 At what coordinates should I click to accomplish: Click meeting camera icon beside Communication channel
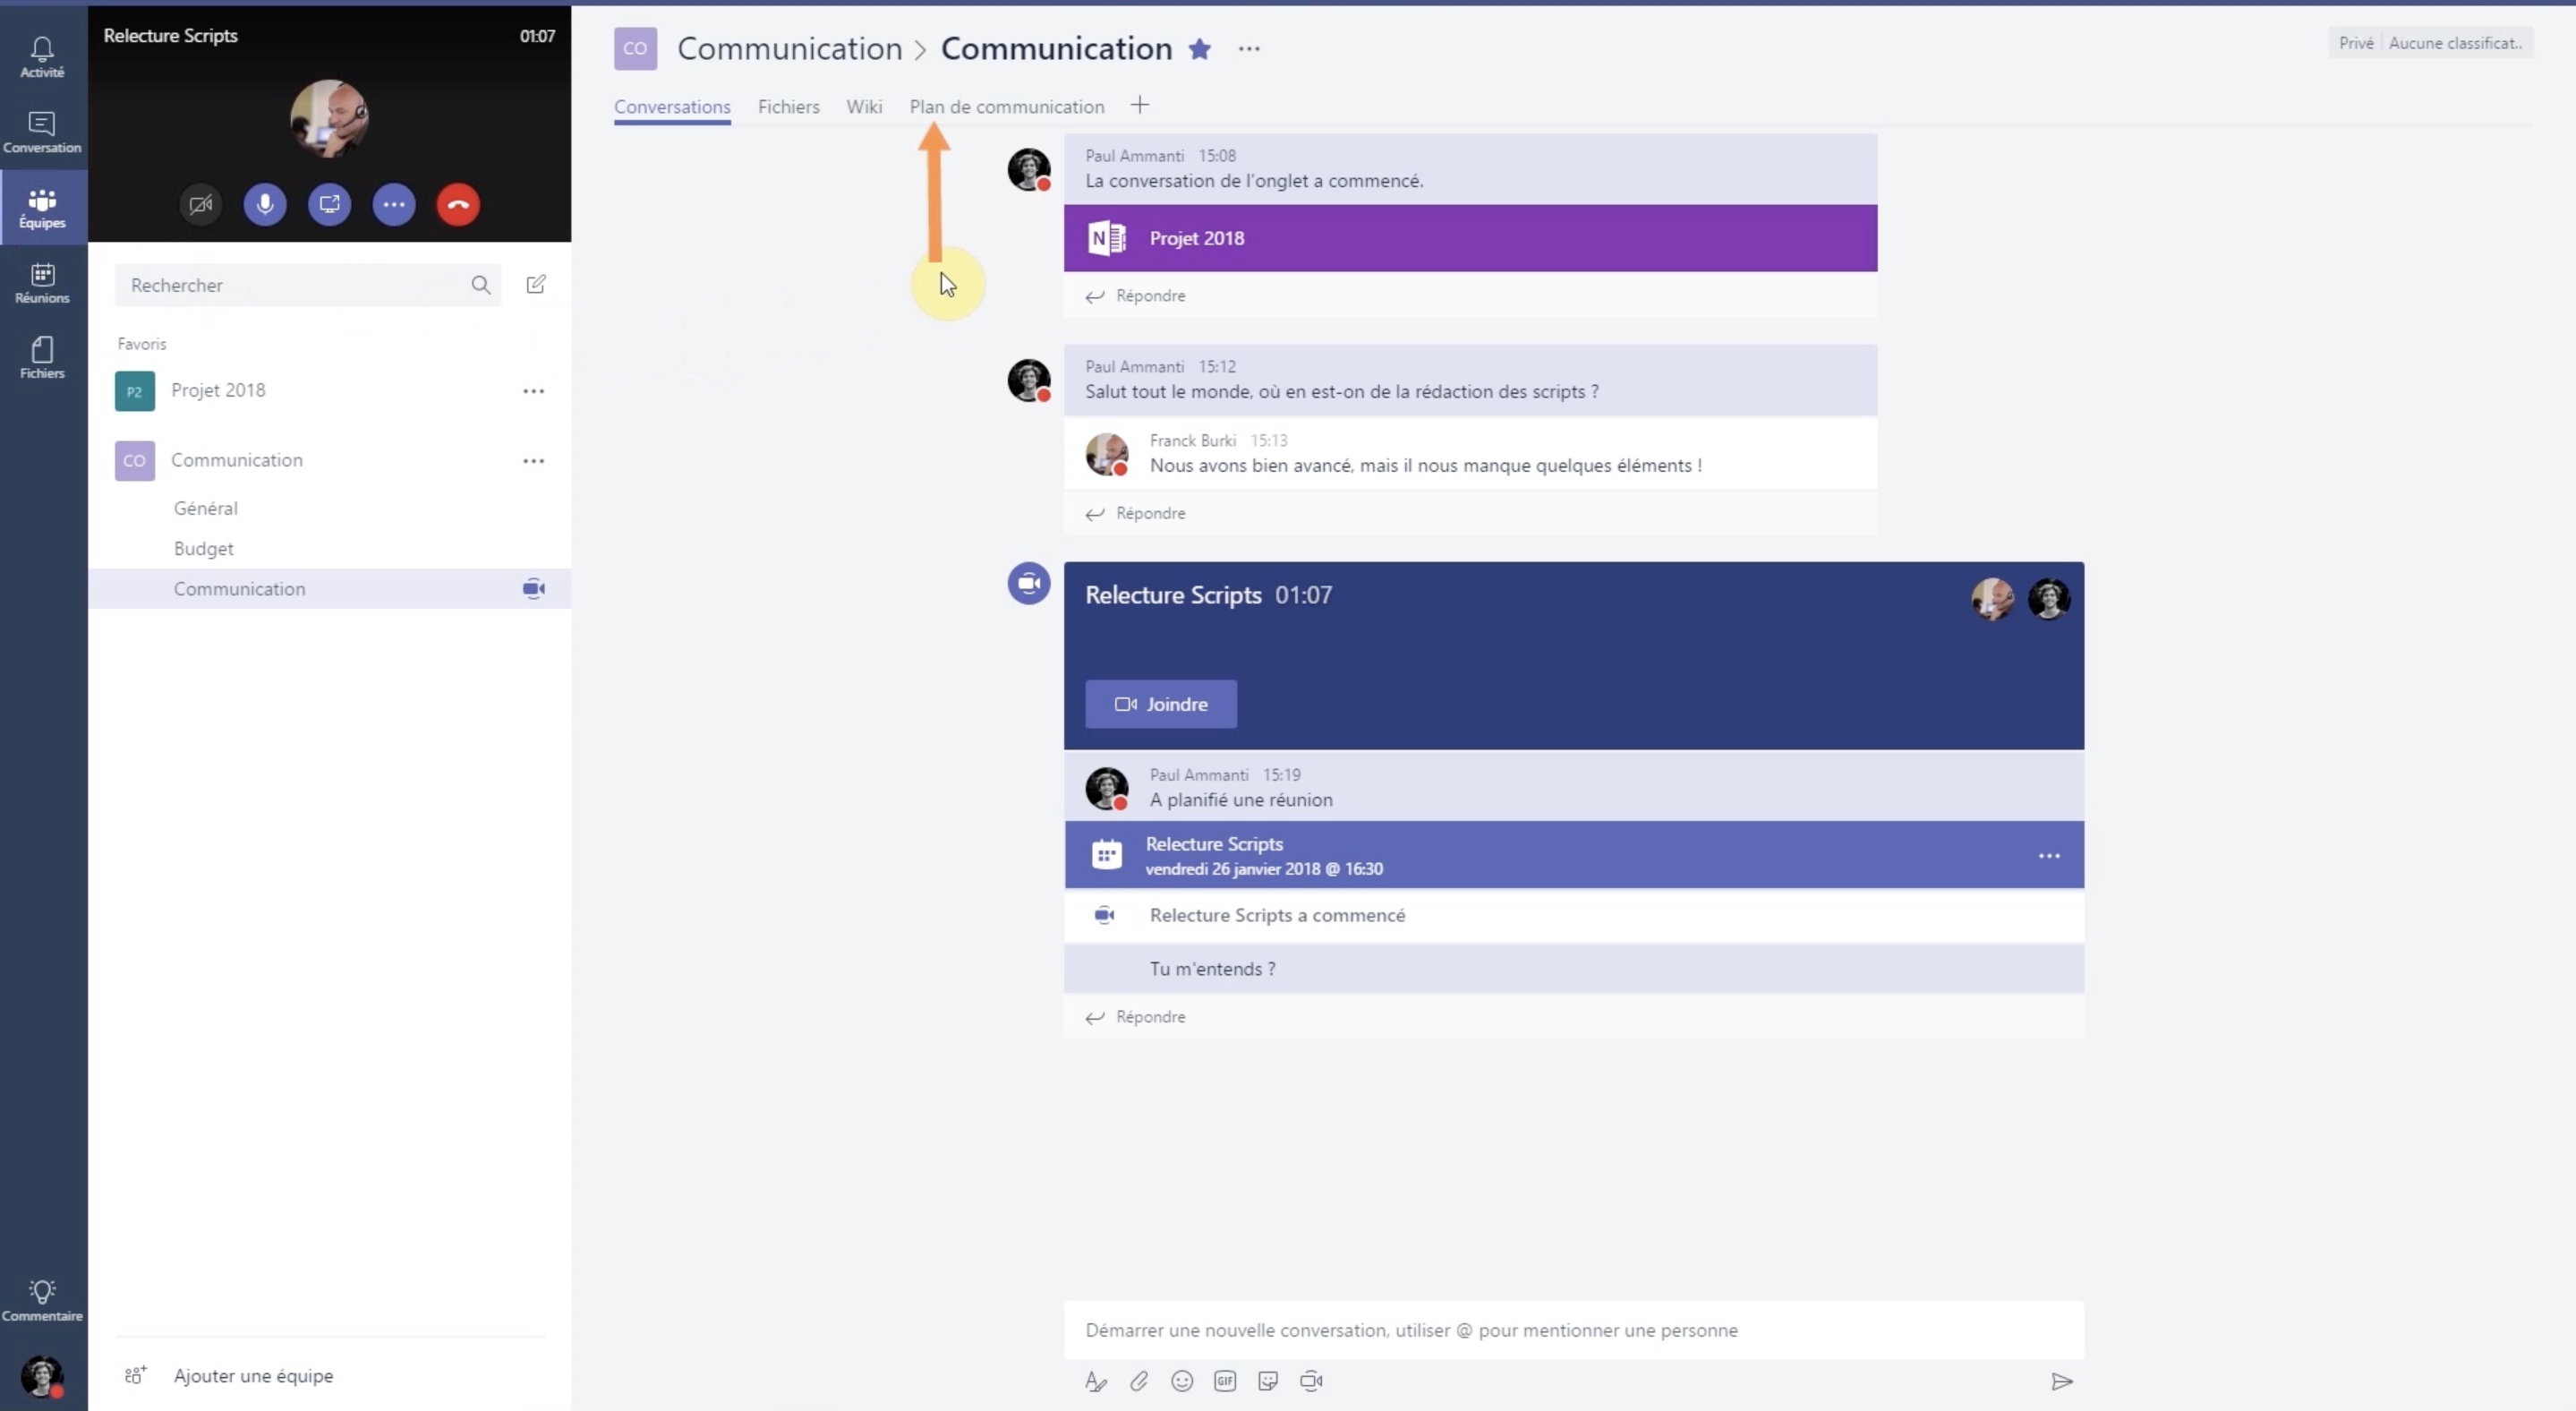534,589
